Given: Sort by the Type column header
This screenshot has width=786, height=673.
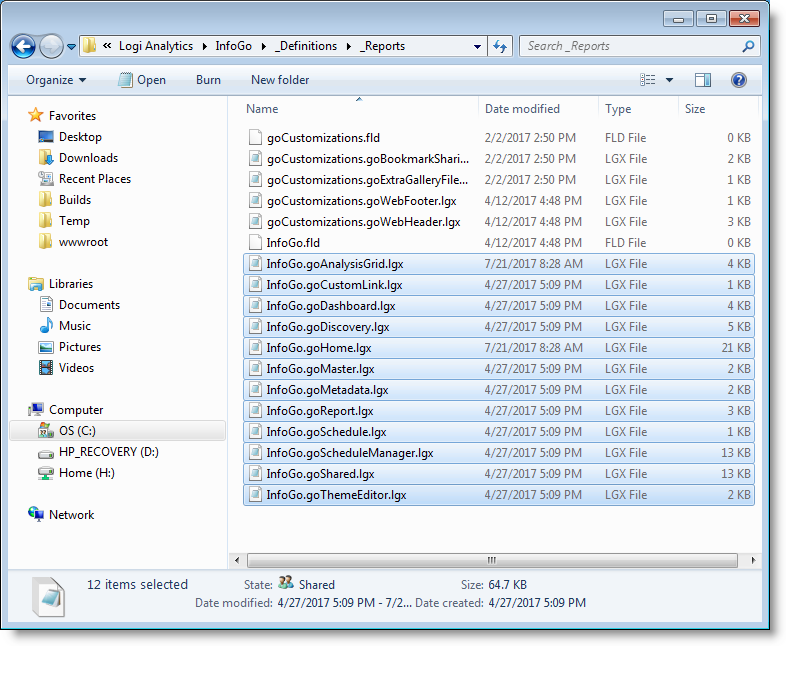Looking at the screenshot, I should pyautogui.click(x=618, y=109).
